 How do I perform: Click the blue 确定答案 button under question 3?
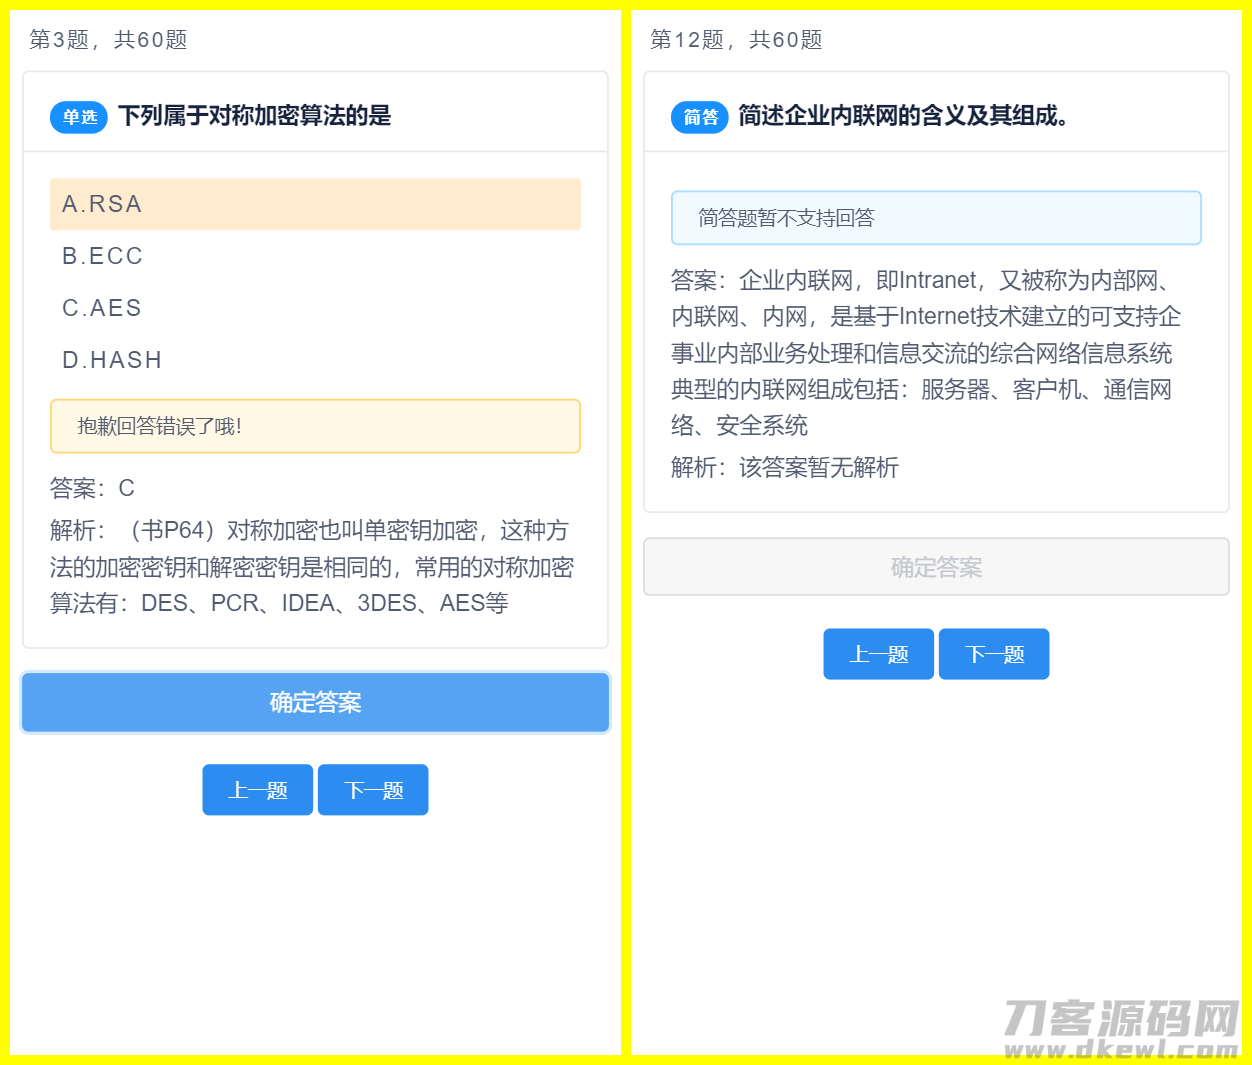(x=315, y=702)
